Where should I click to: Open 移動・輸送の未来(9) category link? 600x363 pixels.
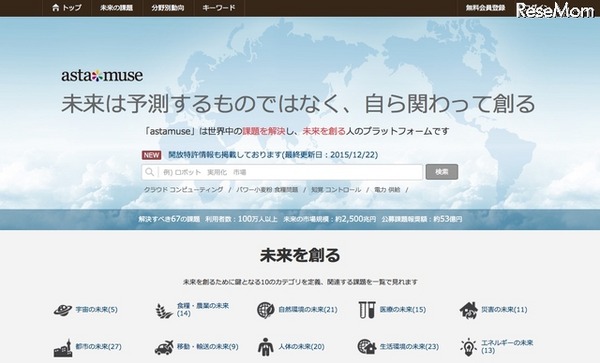(207, 347)
